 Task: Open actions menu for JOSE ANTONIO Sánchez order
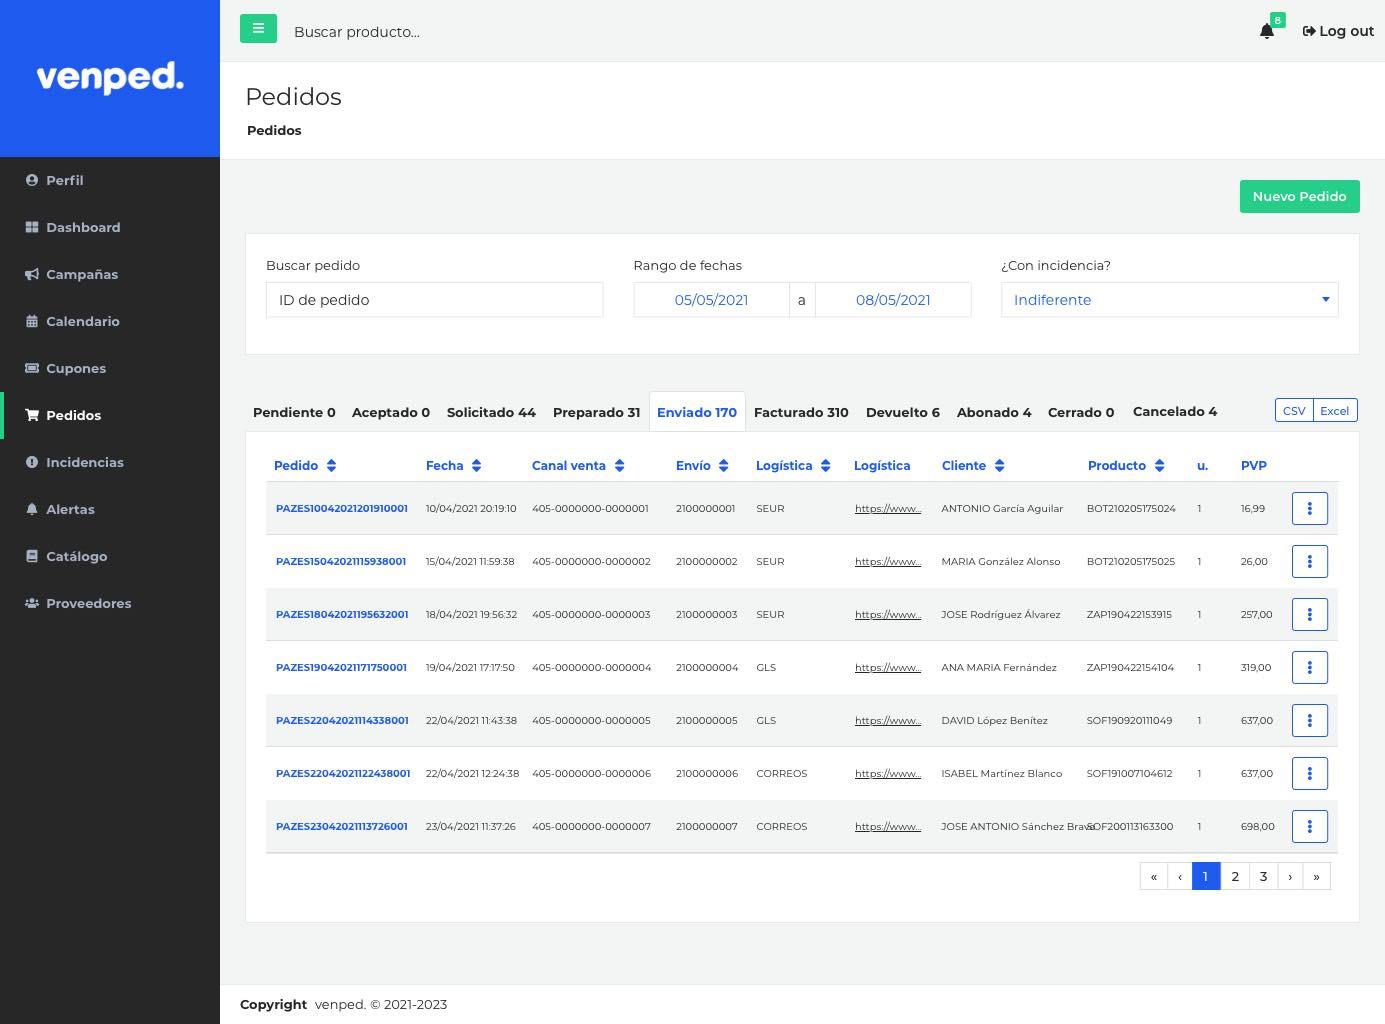pyautogui.click(x=1309, y=826)
